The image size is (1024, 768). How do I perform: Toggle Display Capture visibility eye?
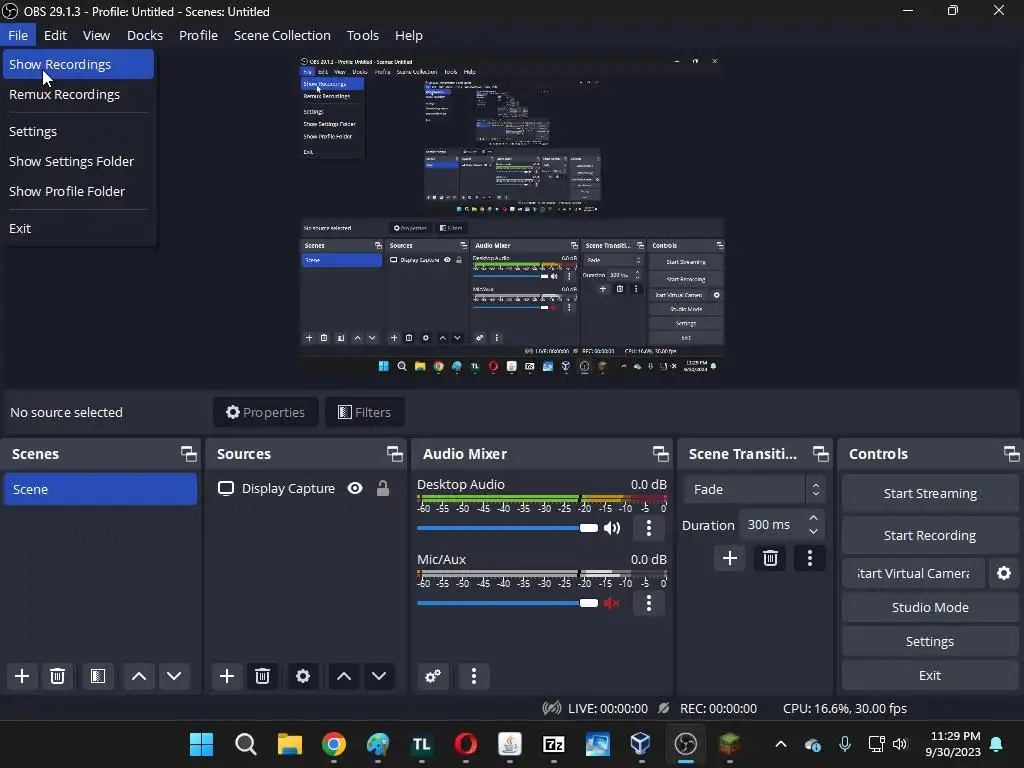355,488
